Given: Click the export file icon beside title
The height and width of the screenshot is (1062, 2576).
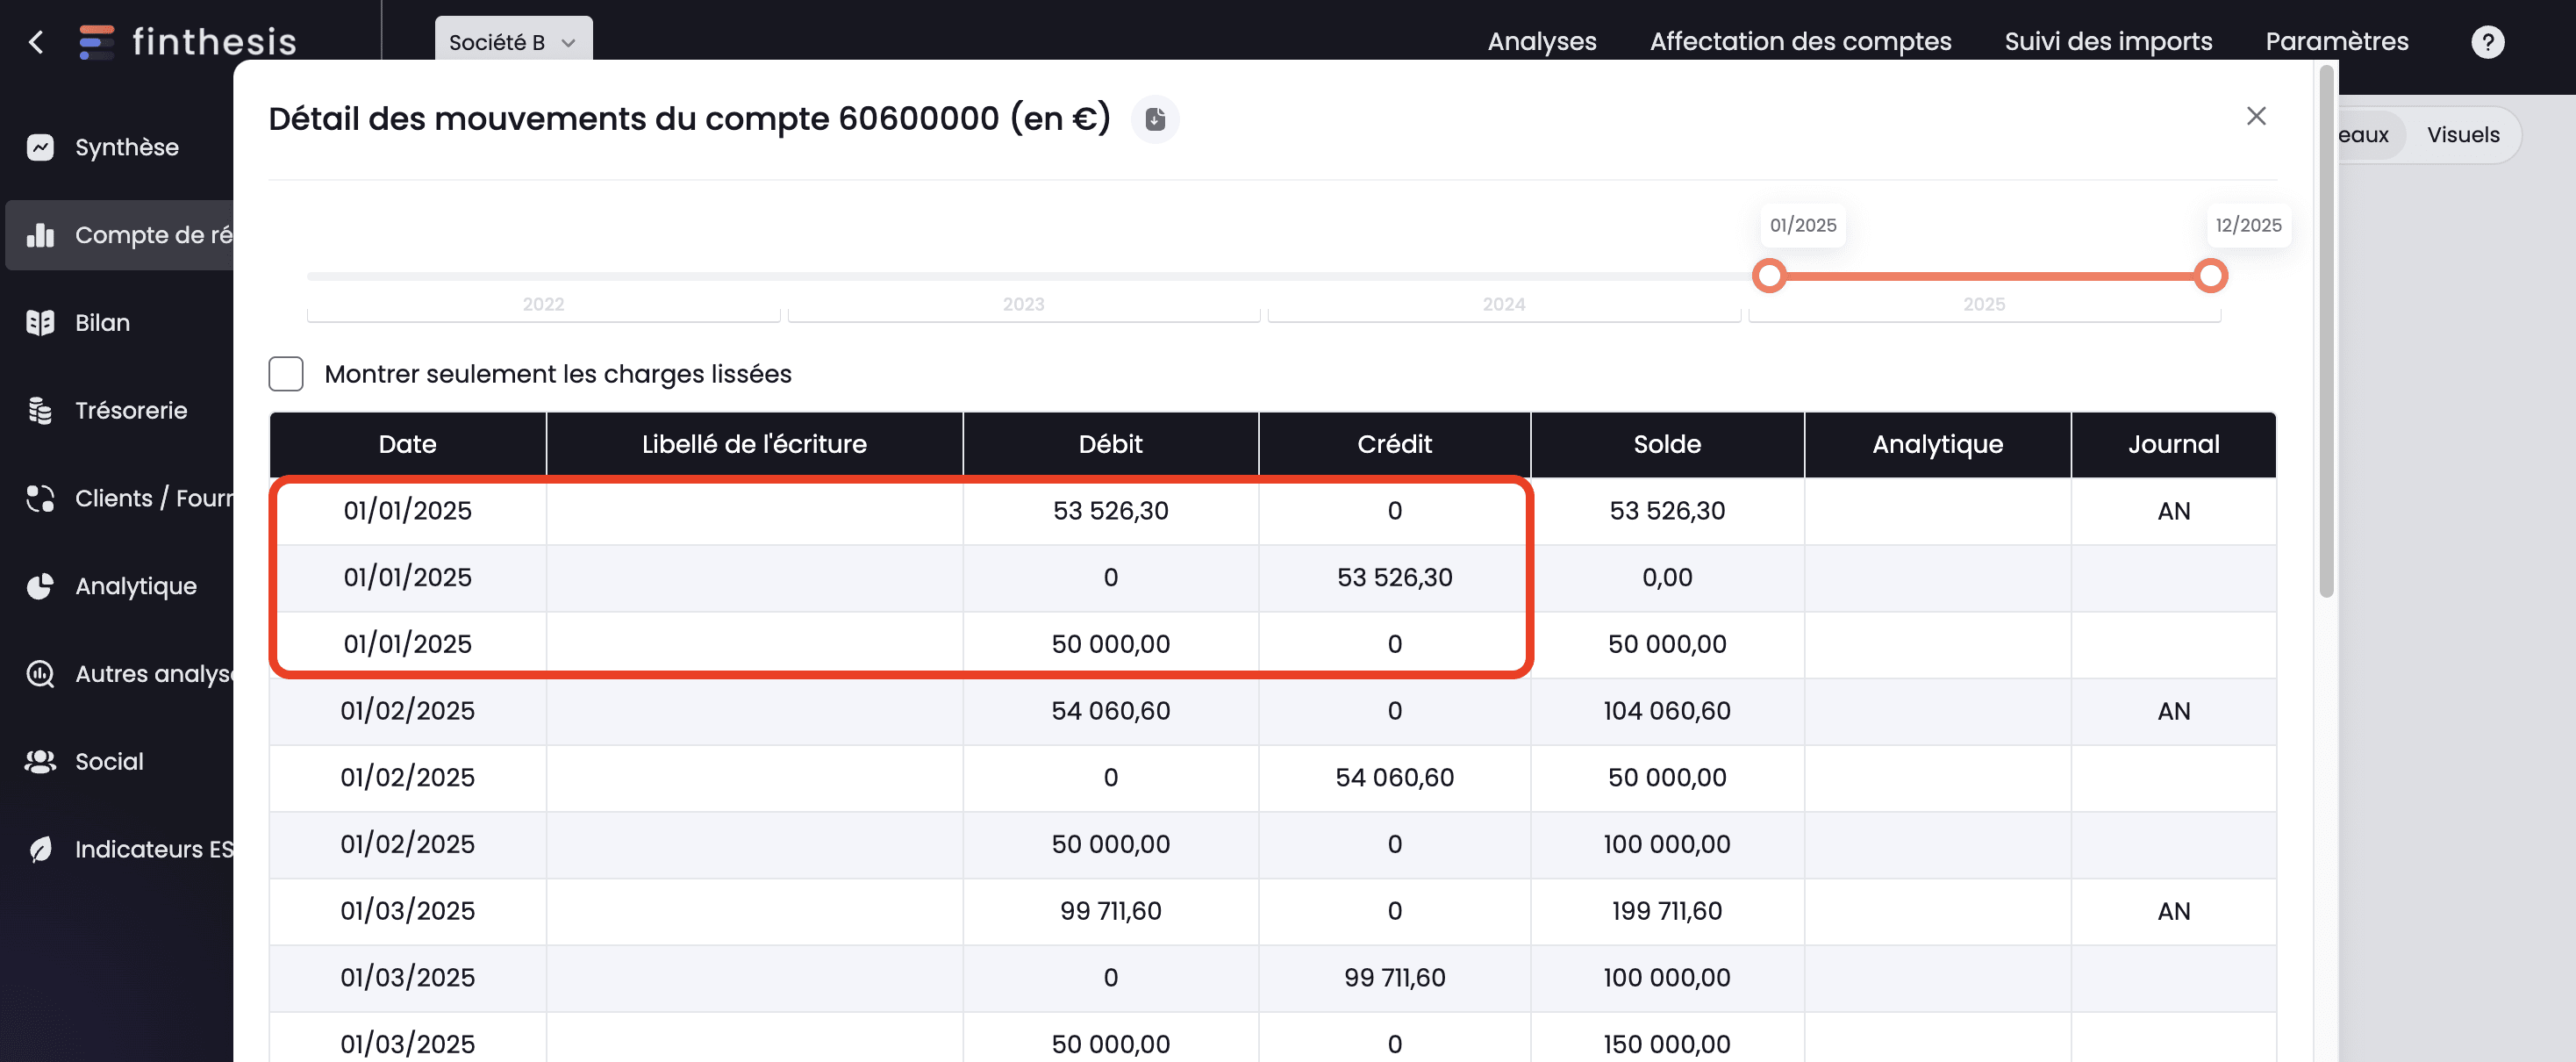Looking at the screenshot, I should [x=1155, y=120].
